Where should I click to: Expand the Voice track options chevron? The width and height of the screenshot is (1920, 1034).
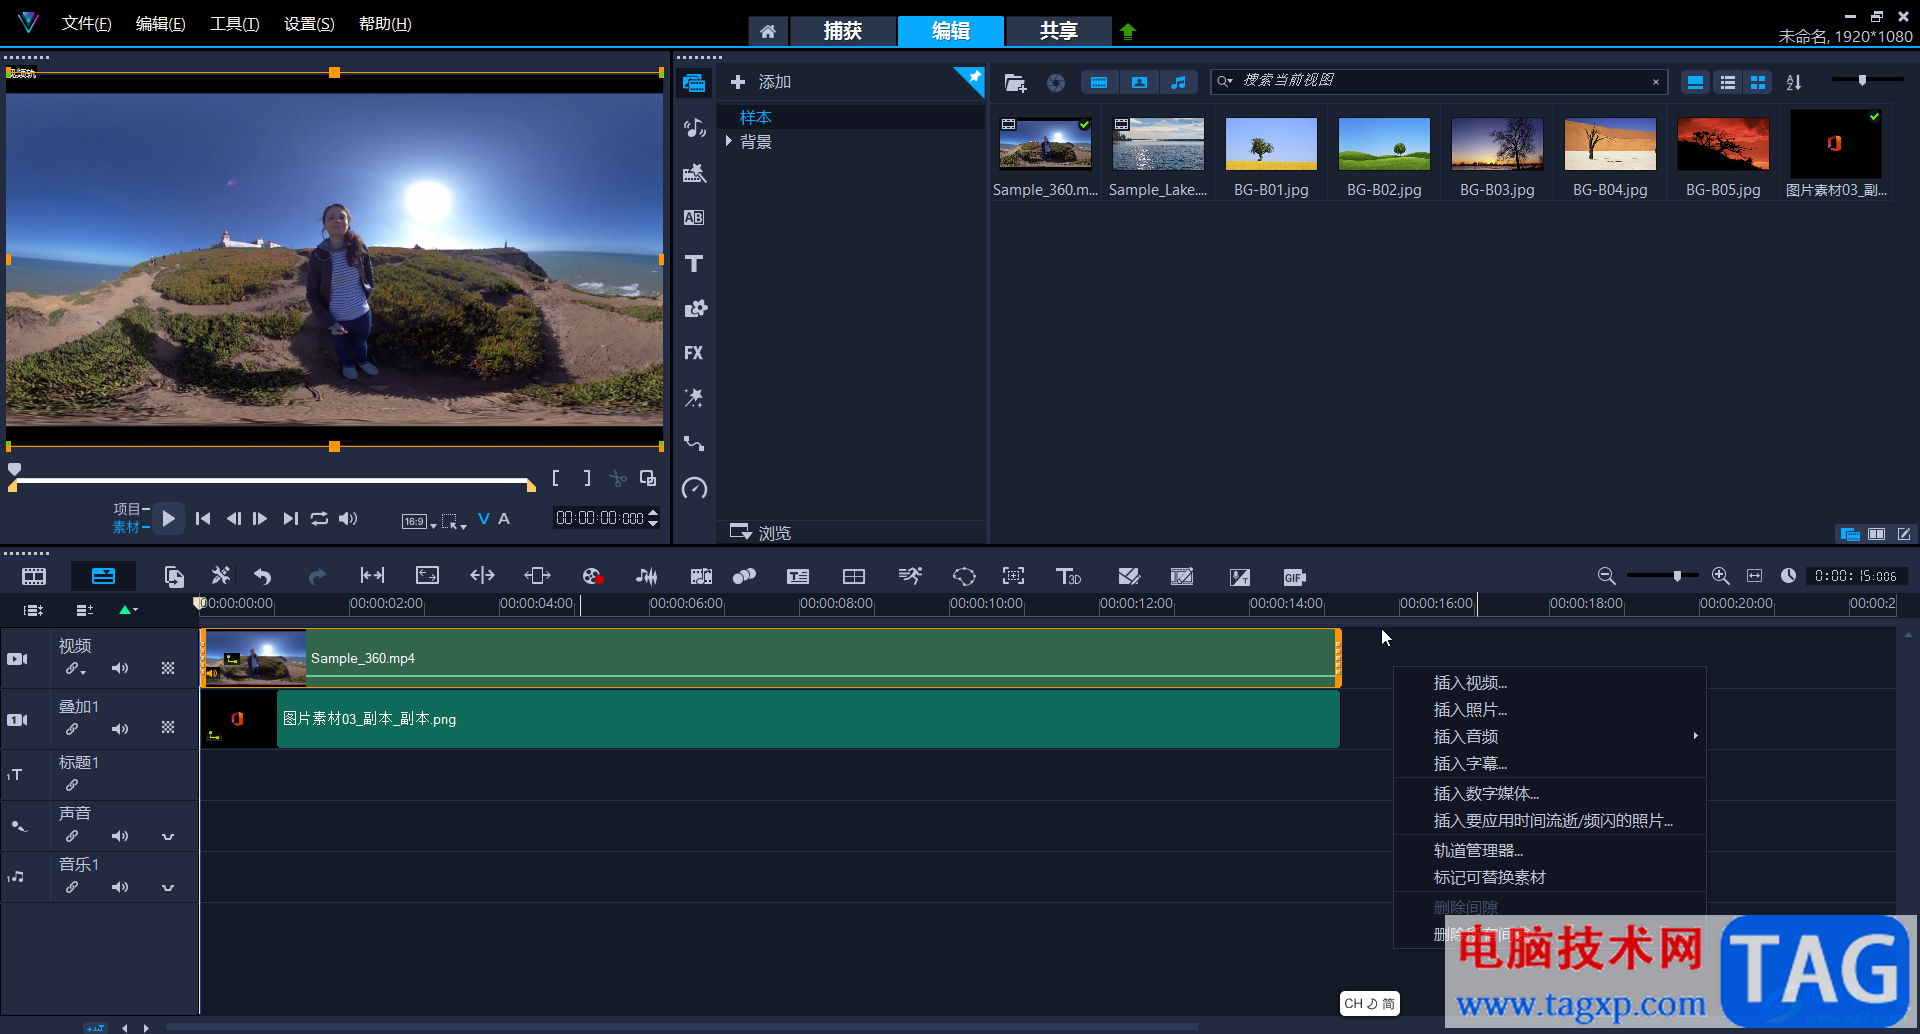[168, 836]
